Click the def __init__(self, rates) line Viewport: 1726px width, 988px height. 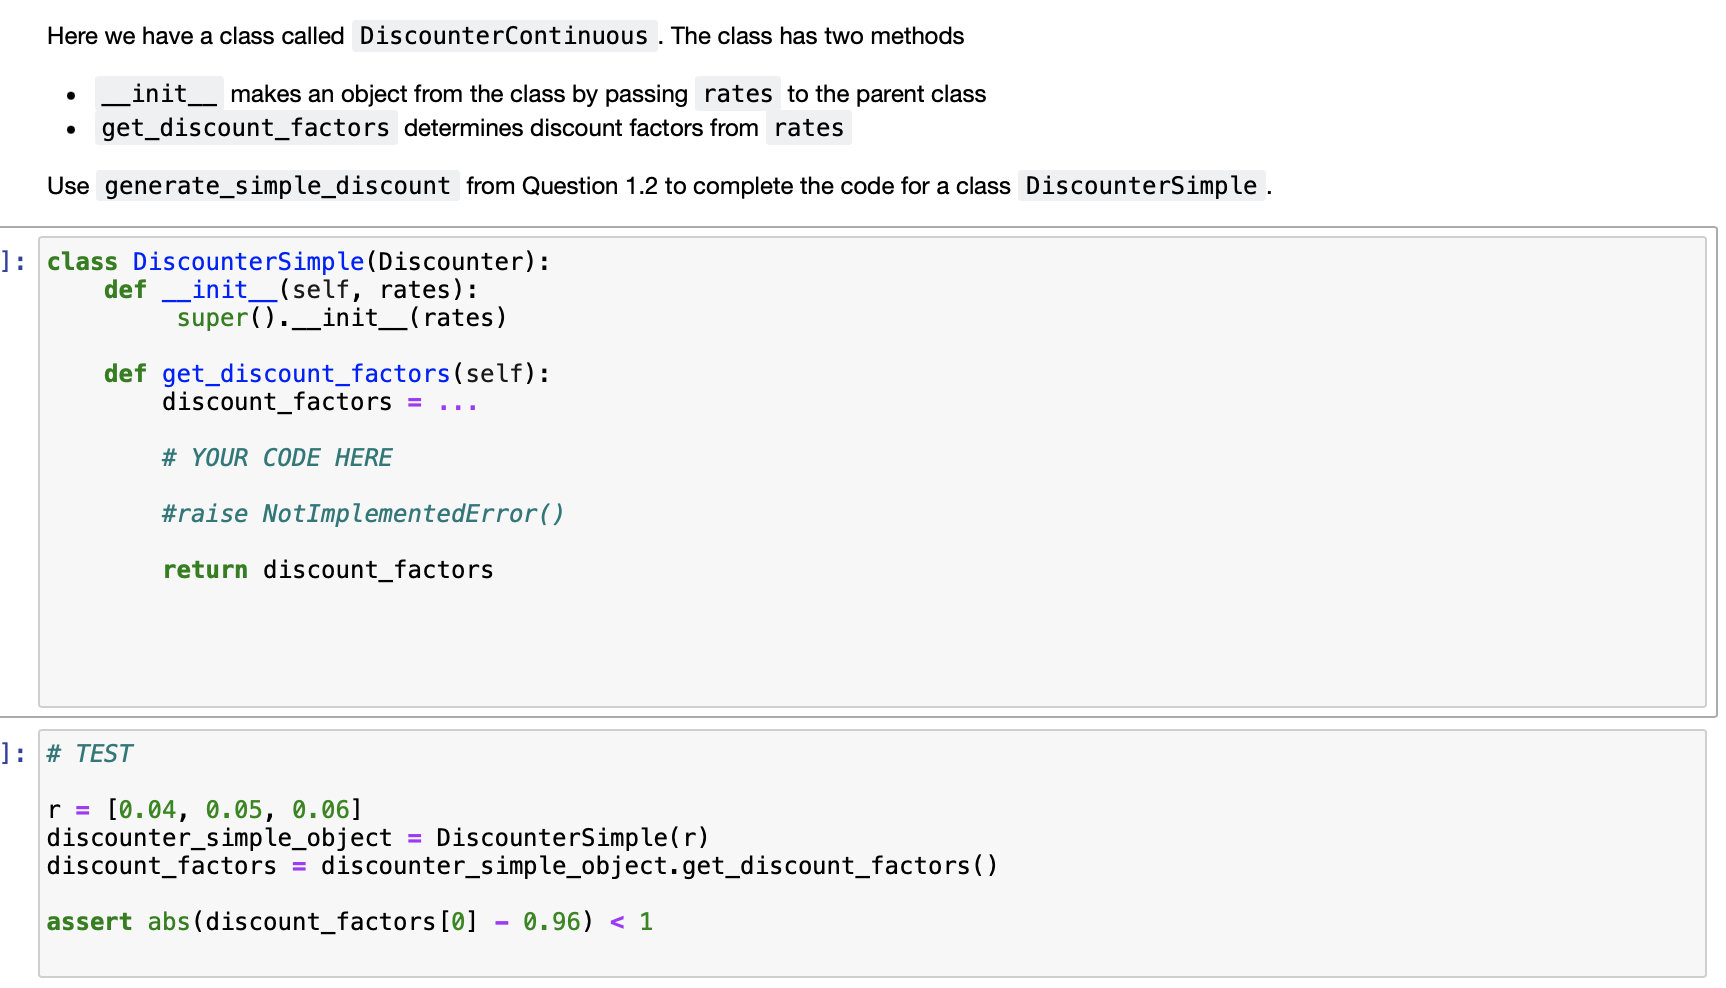pyautogui.click(x=291, y=290)
